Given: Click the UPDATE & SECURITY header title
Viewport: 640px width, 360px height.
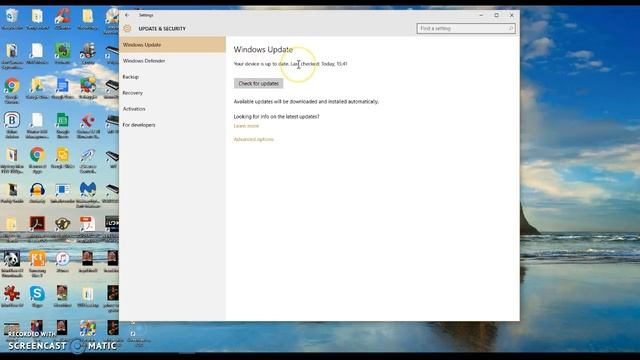Looking at the screenshot, I should tap(162, 29).
